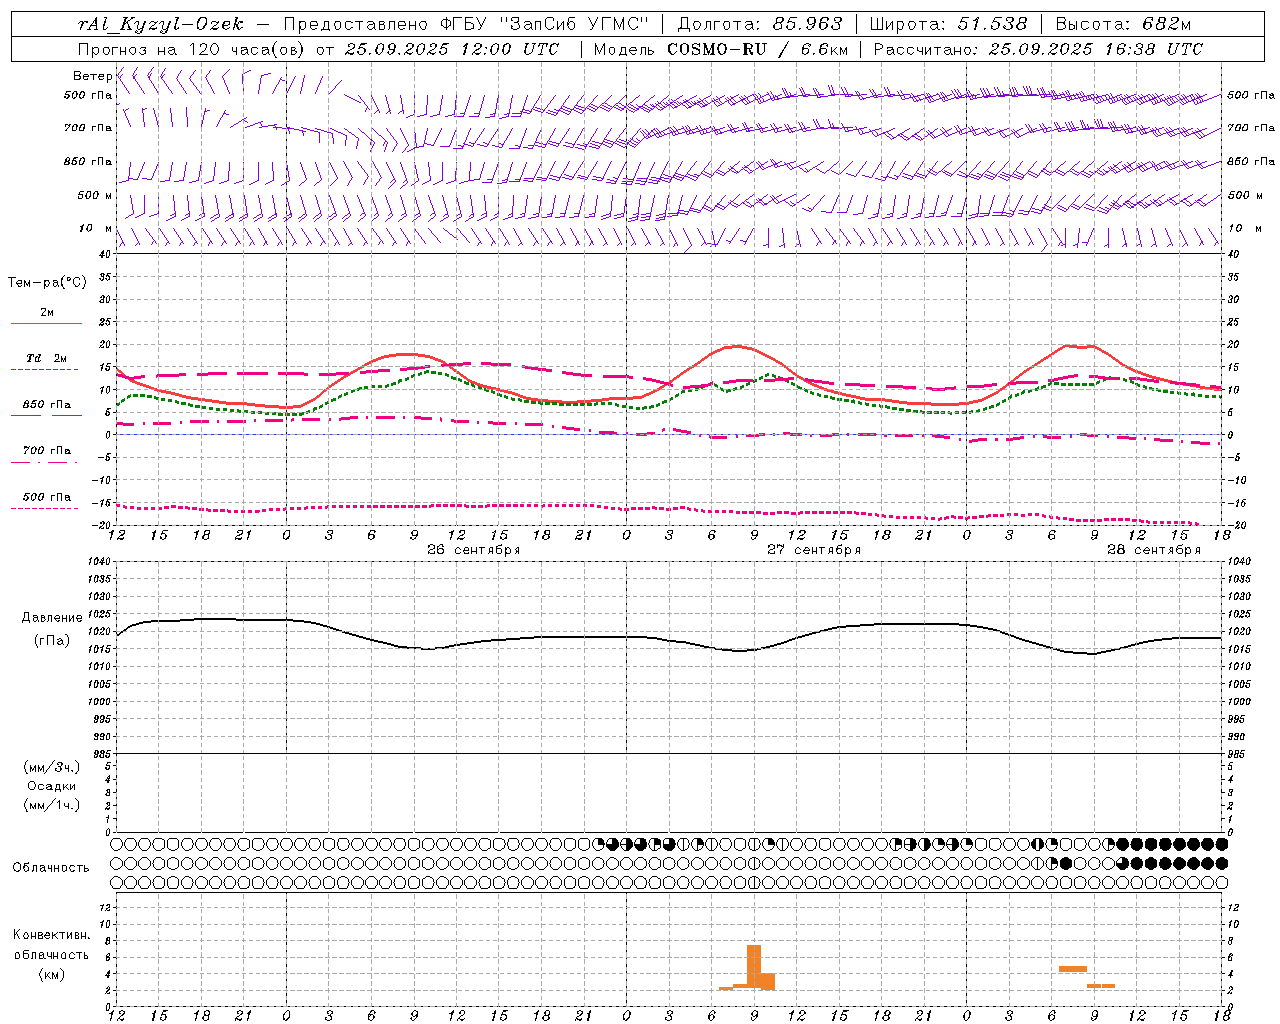
Task: Click the (мм/3ч.) unit label
Action: (51, 767)
